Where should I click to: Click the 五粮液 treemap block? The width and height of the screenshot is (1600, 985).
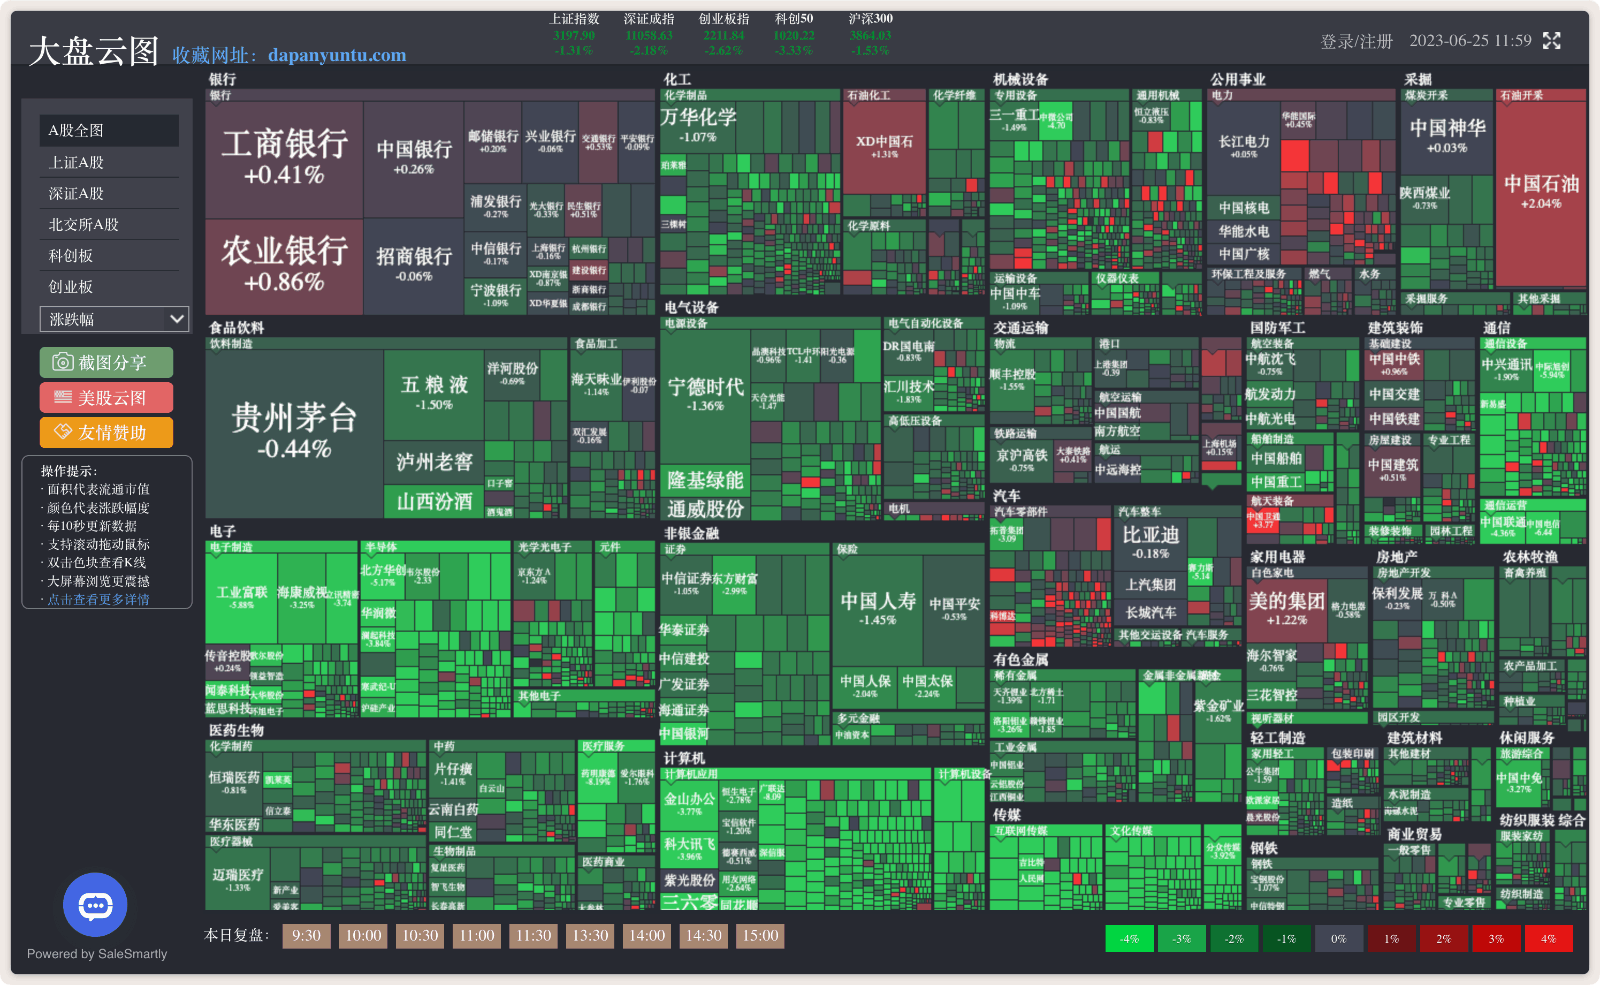pos(434,393)
